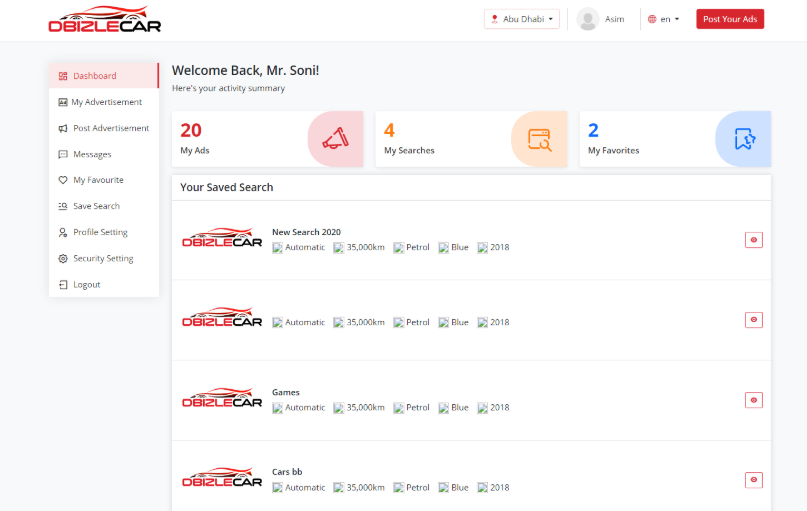
Task: Click the logo thumbnail of Games saved search
Action: 222,398
